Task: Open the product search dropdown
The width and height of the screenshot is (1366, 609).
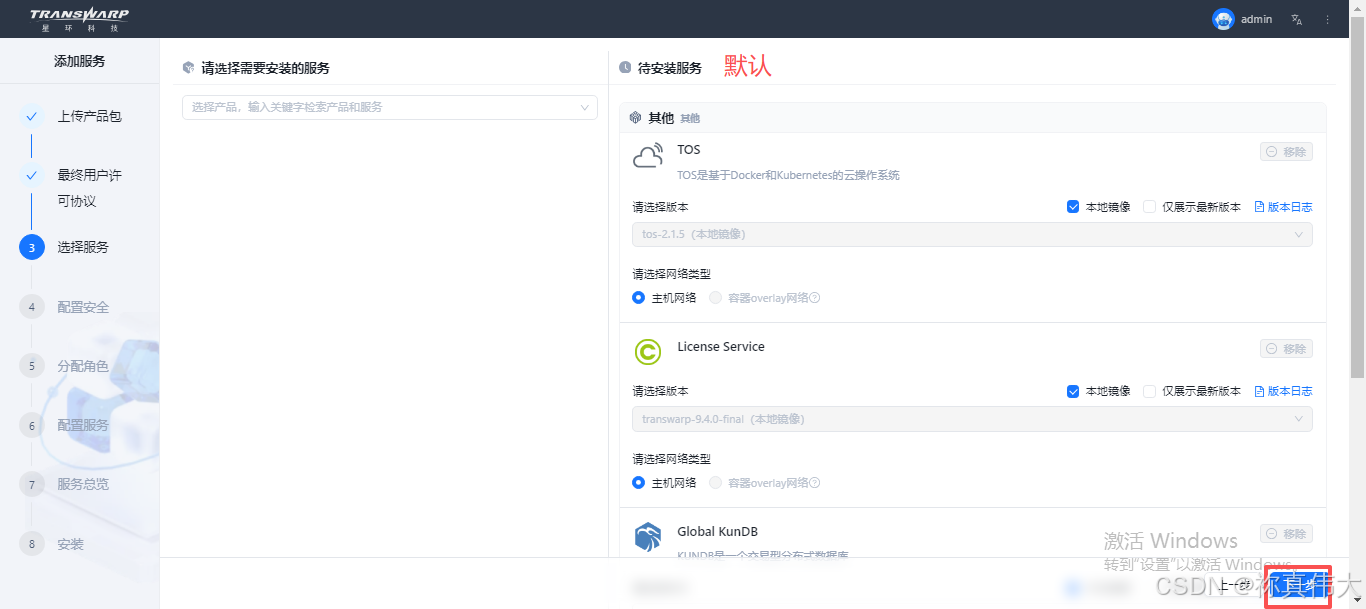Action: pyautogui.click(x=390, y=107)
